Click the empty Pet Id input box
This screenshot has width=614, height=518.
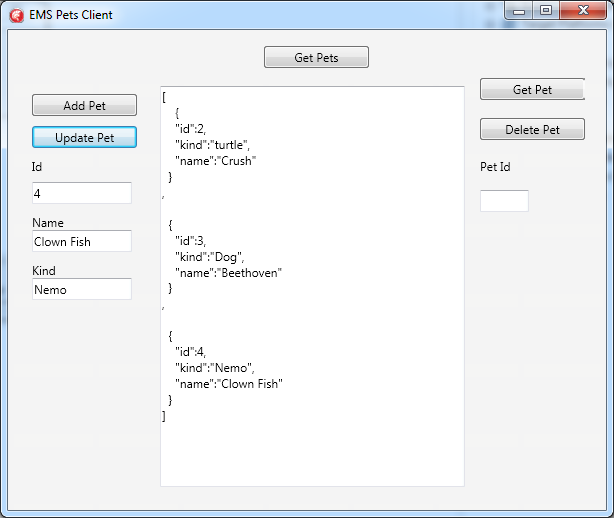[x=504, y=201]
